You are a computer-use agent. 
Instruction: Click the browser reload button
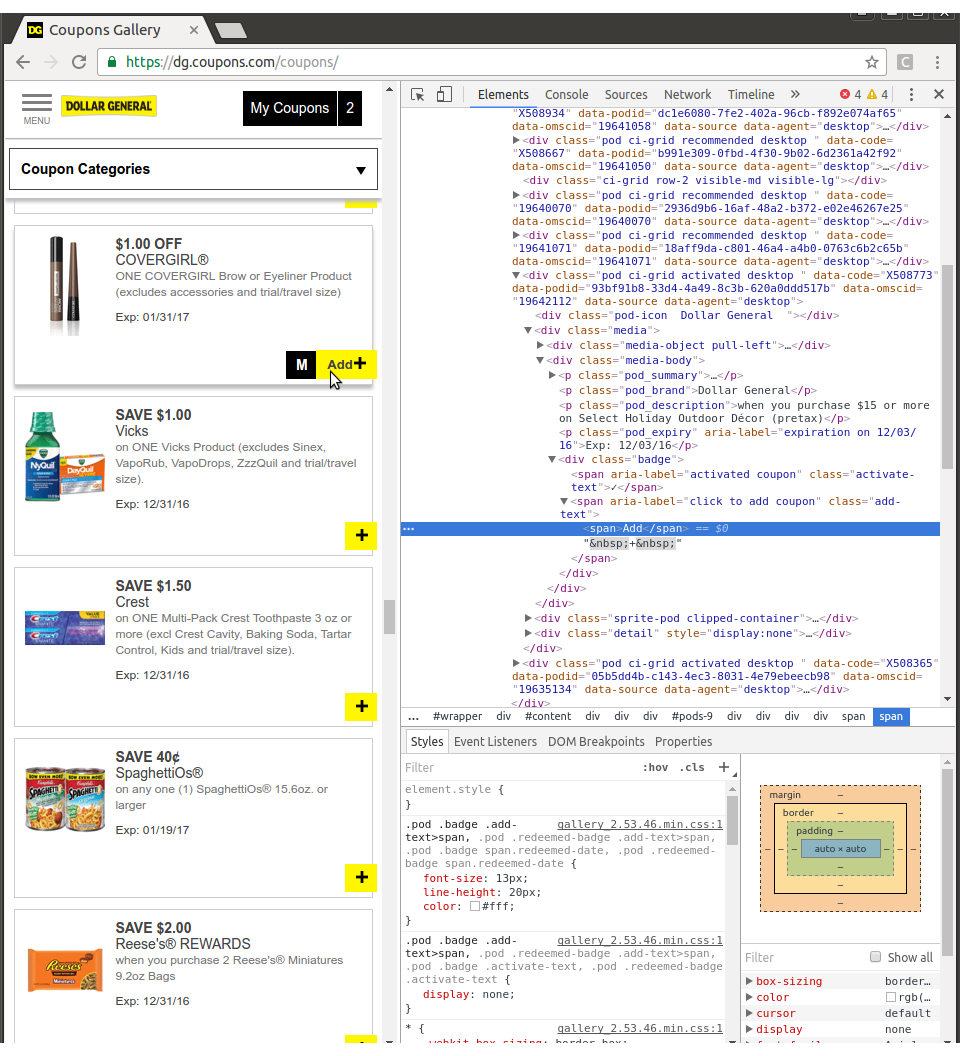coord(79,62)
